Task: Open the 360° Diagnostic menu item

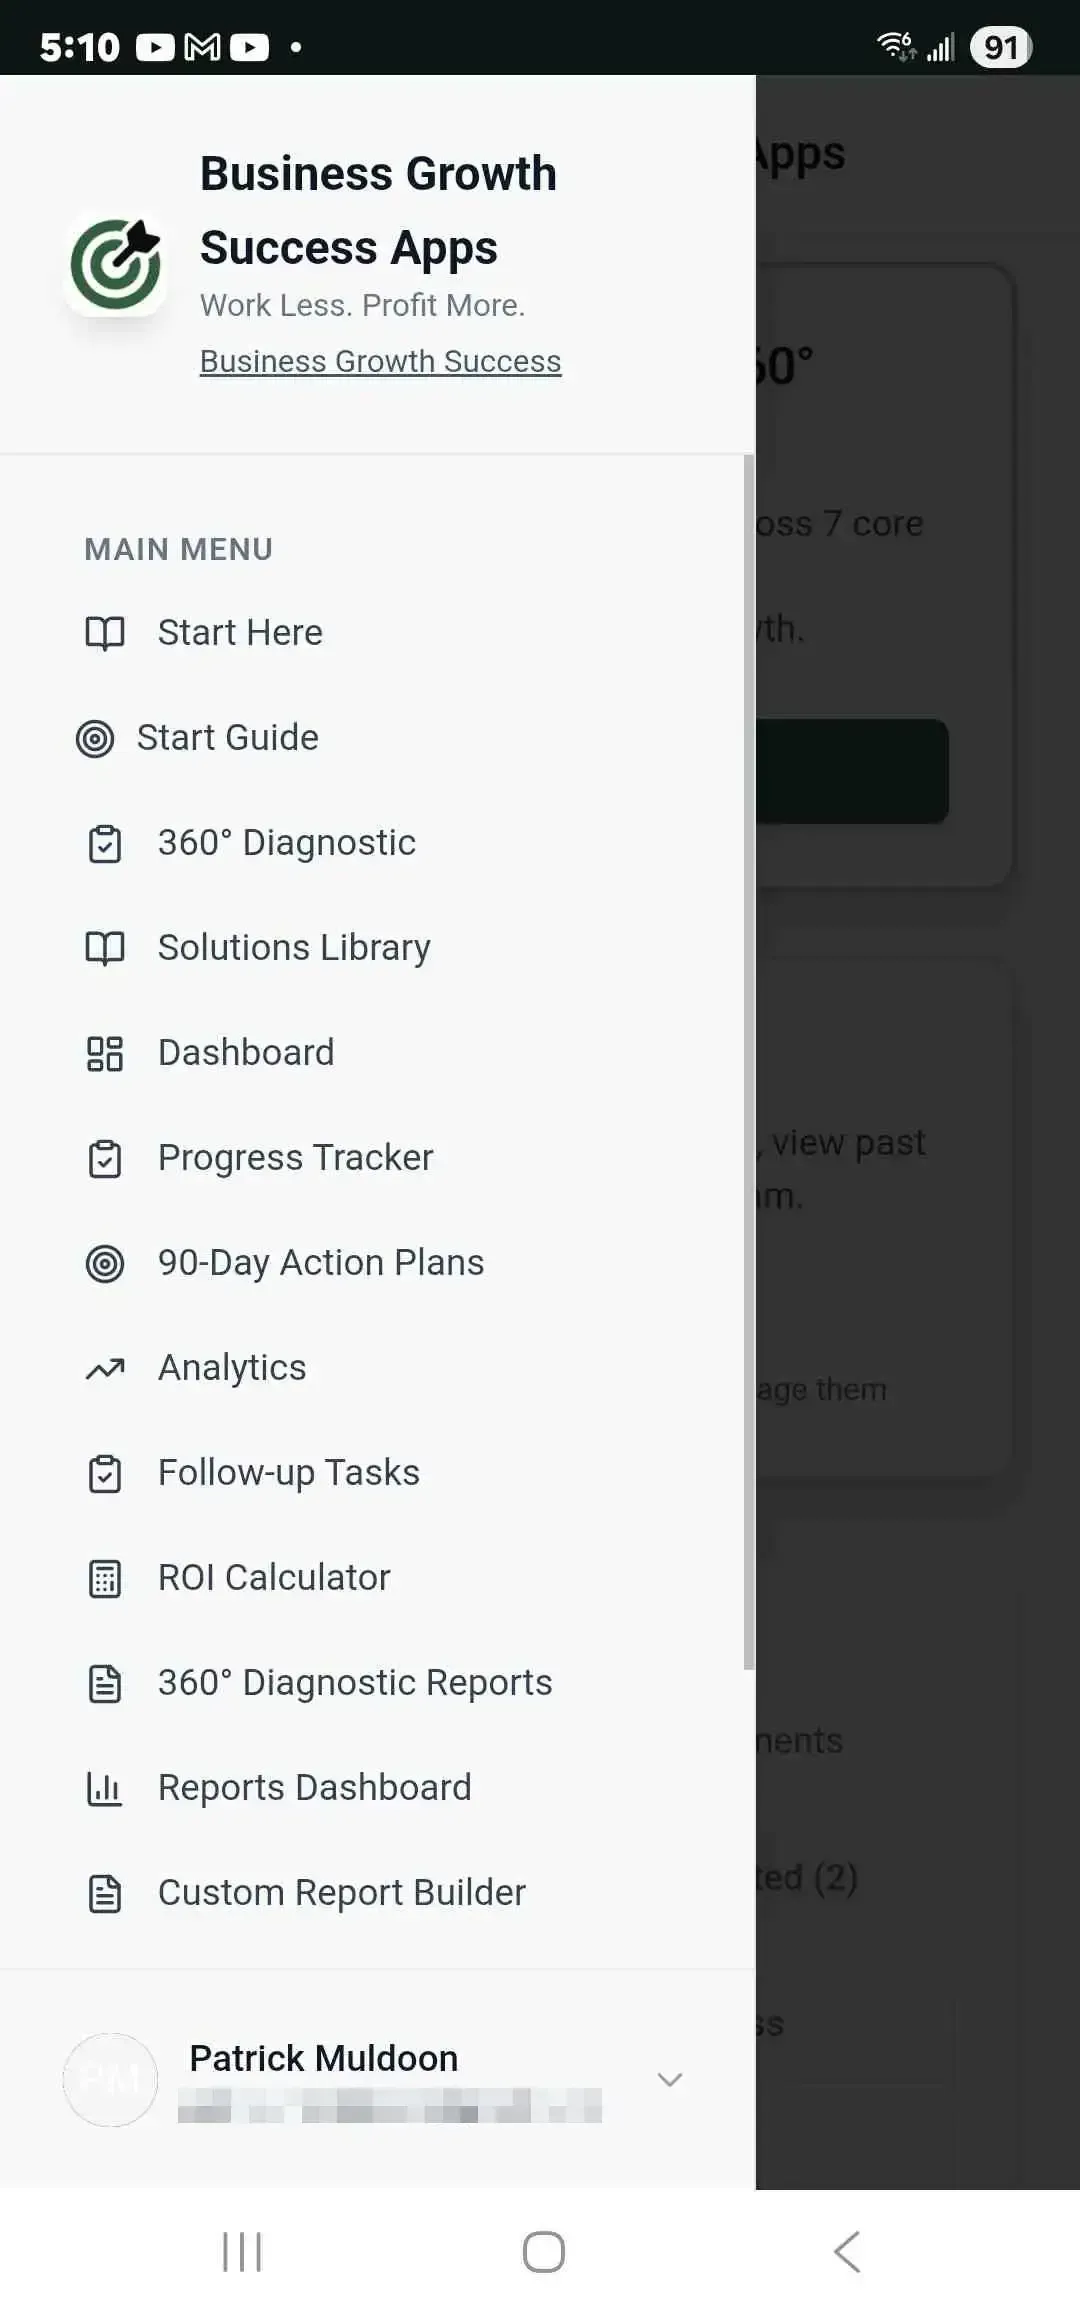Action: point(286,843)
